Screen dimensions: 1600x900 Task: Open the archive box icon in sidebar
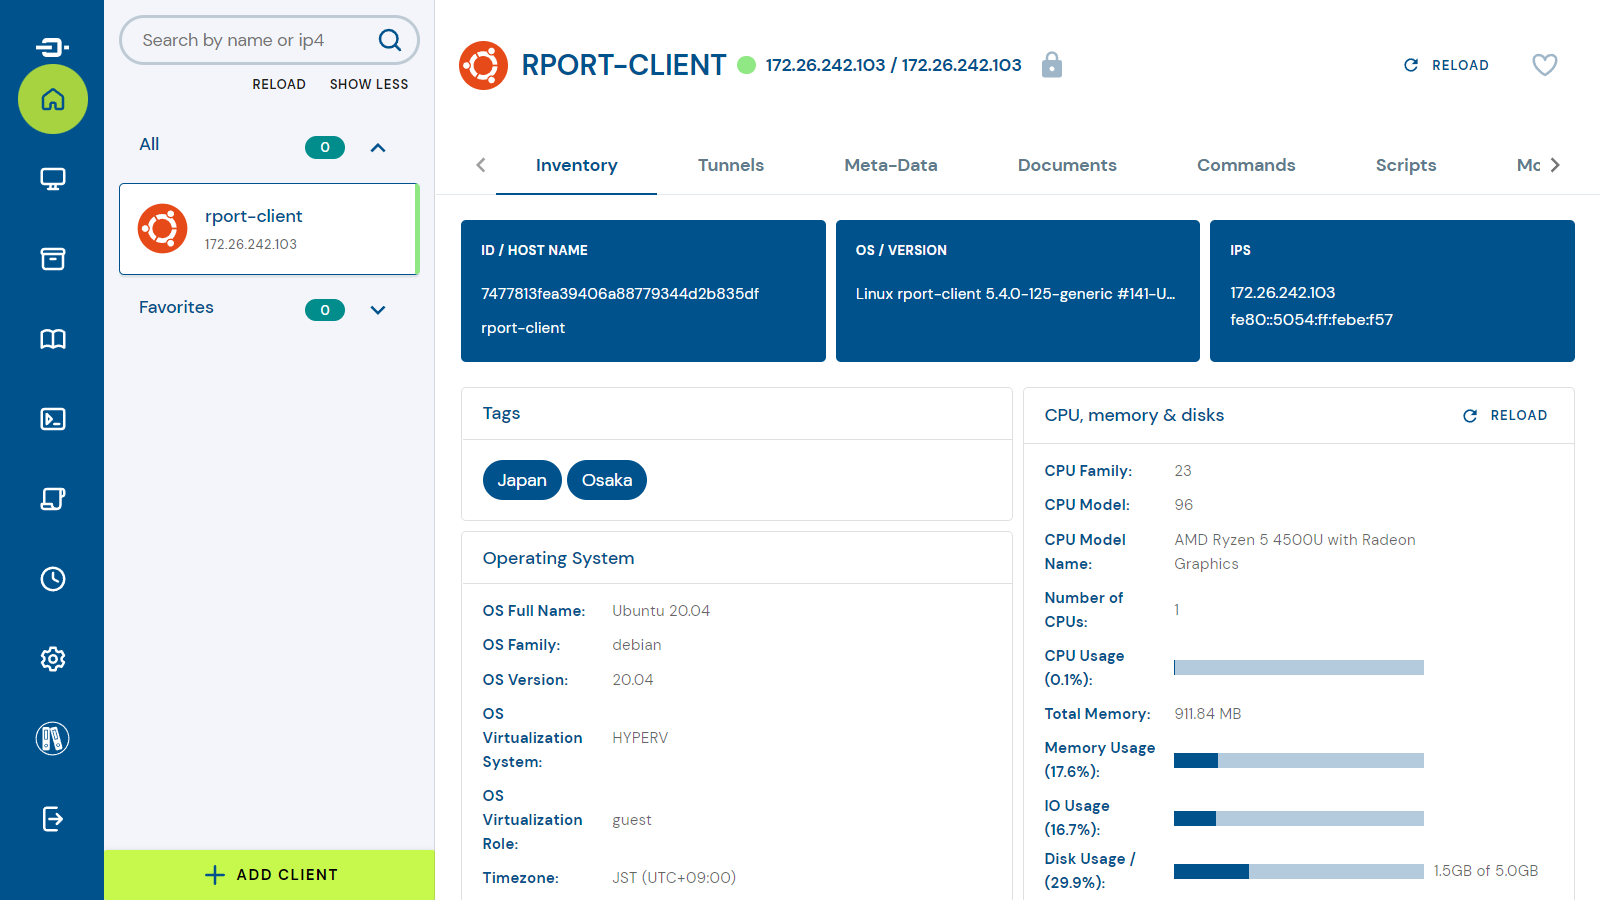[x=53, y=259]
